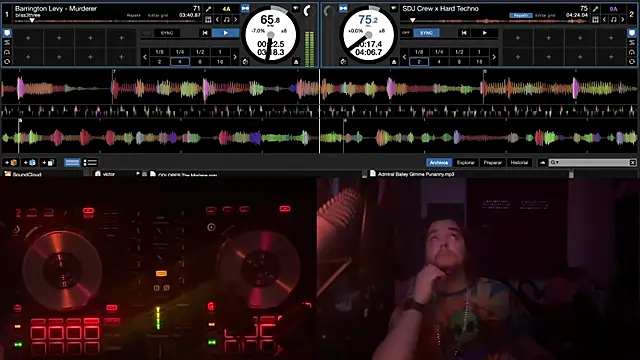This screenshot has height=360, width=640.
Task: Click third add icon in library toolbar
Action: (48, 162)
